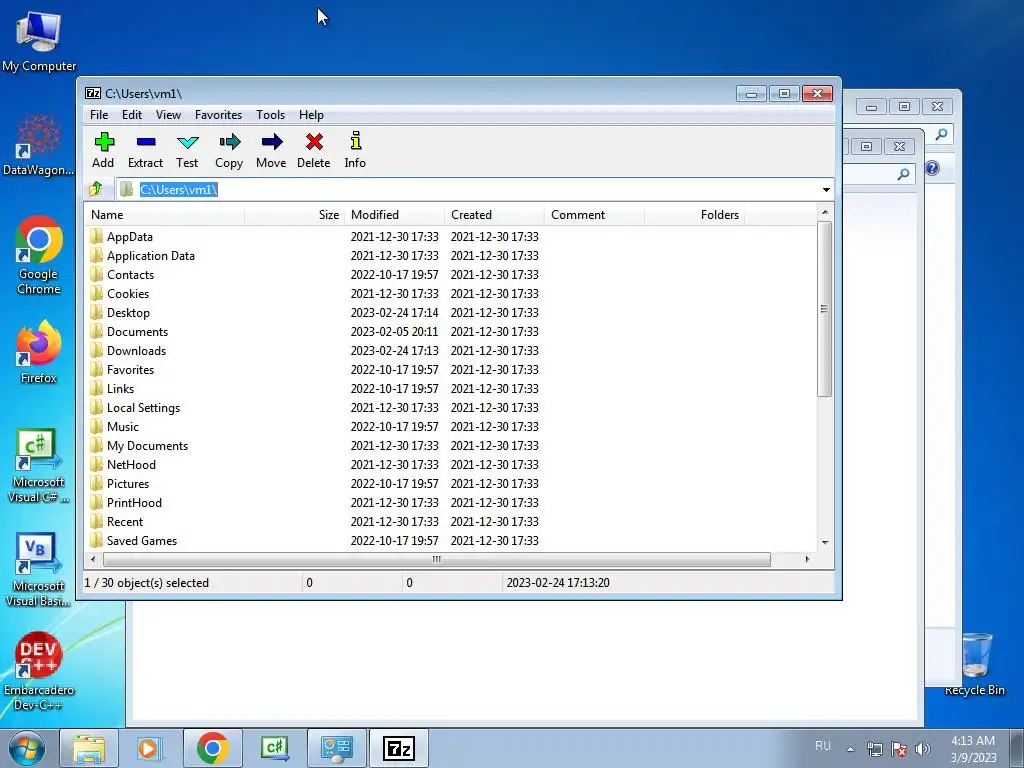Click the RU language indicator

823,746
